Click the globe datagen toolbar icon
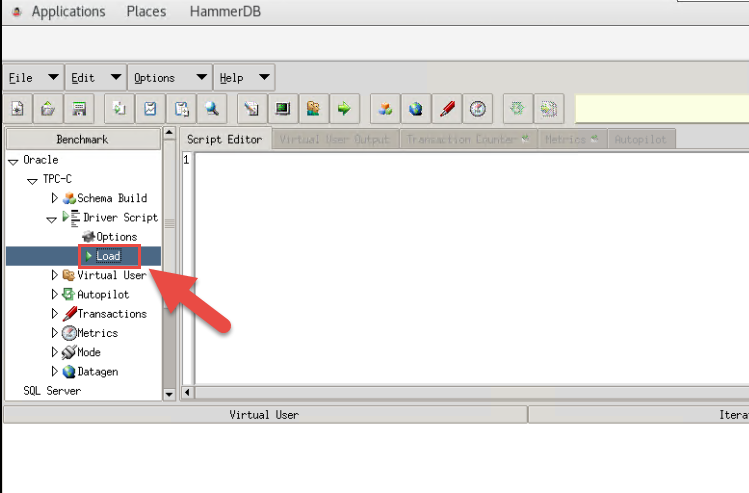 pyautogui.click(x=416, y=109)
